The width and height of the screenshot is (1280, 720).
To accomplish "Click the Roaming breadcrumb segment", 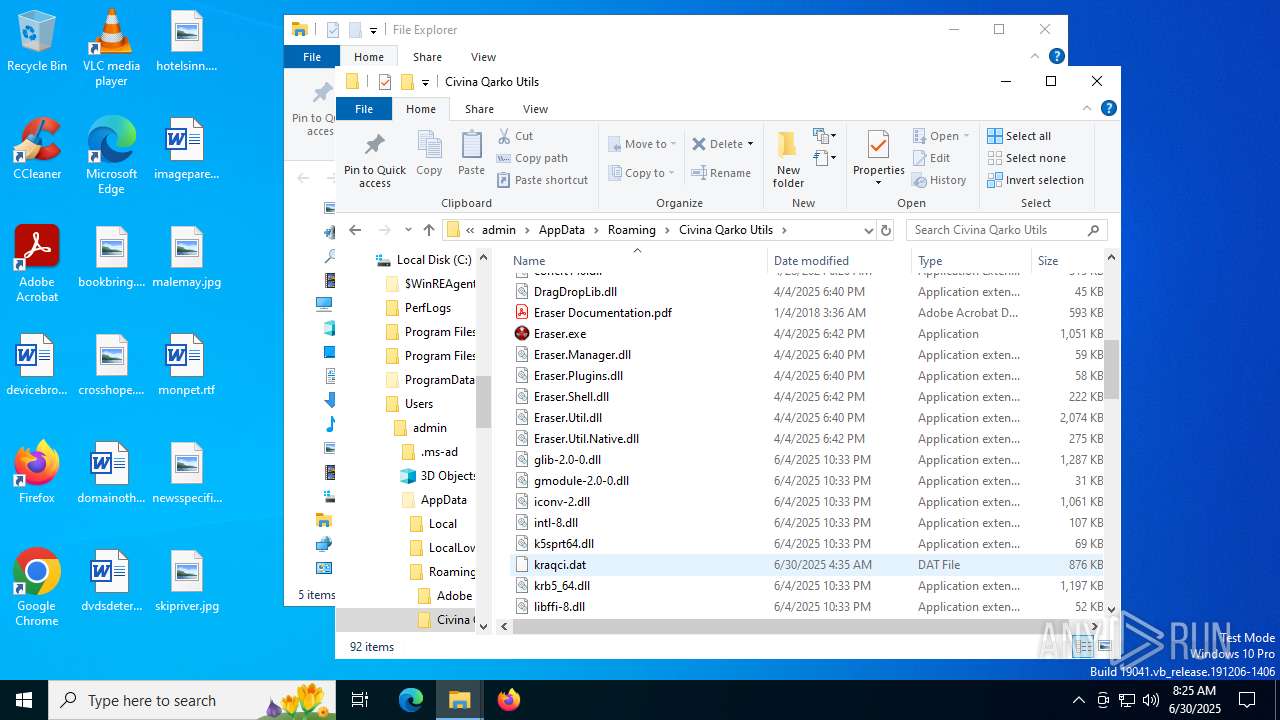I will (x=632, y=230).
